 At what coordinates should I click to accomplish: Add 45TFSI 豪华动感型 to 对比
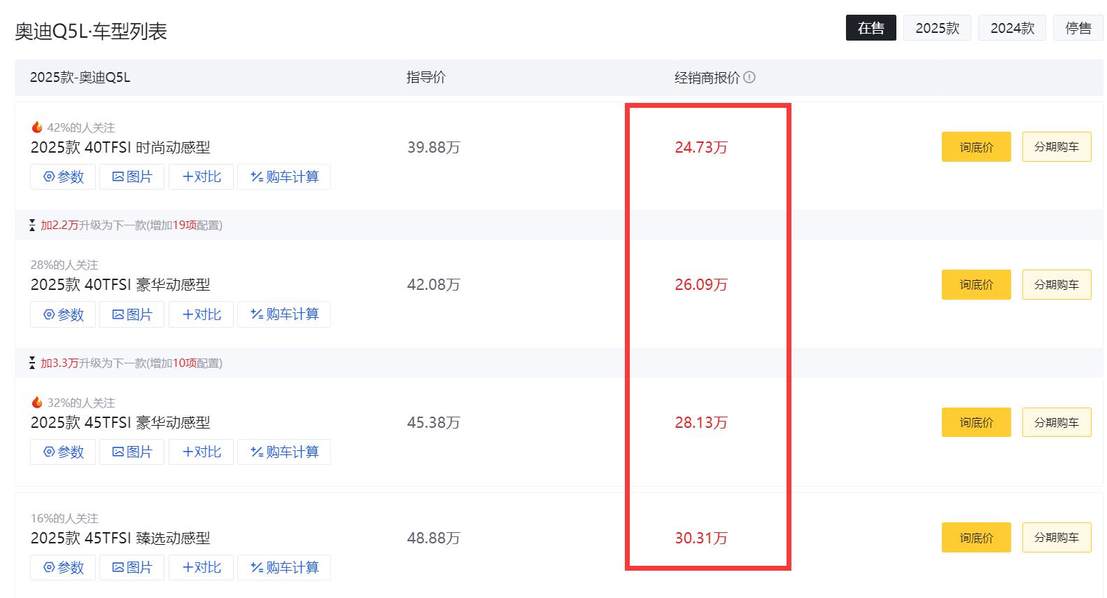201,452
